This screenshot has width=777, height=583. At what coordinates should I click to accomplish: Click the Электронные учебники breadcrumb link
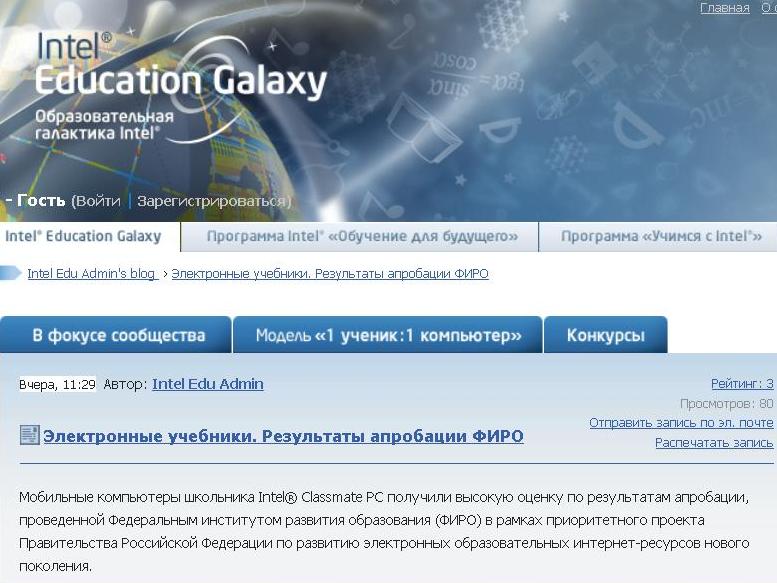330,273
